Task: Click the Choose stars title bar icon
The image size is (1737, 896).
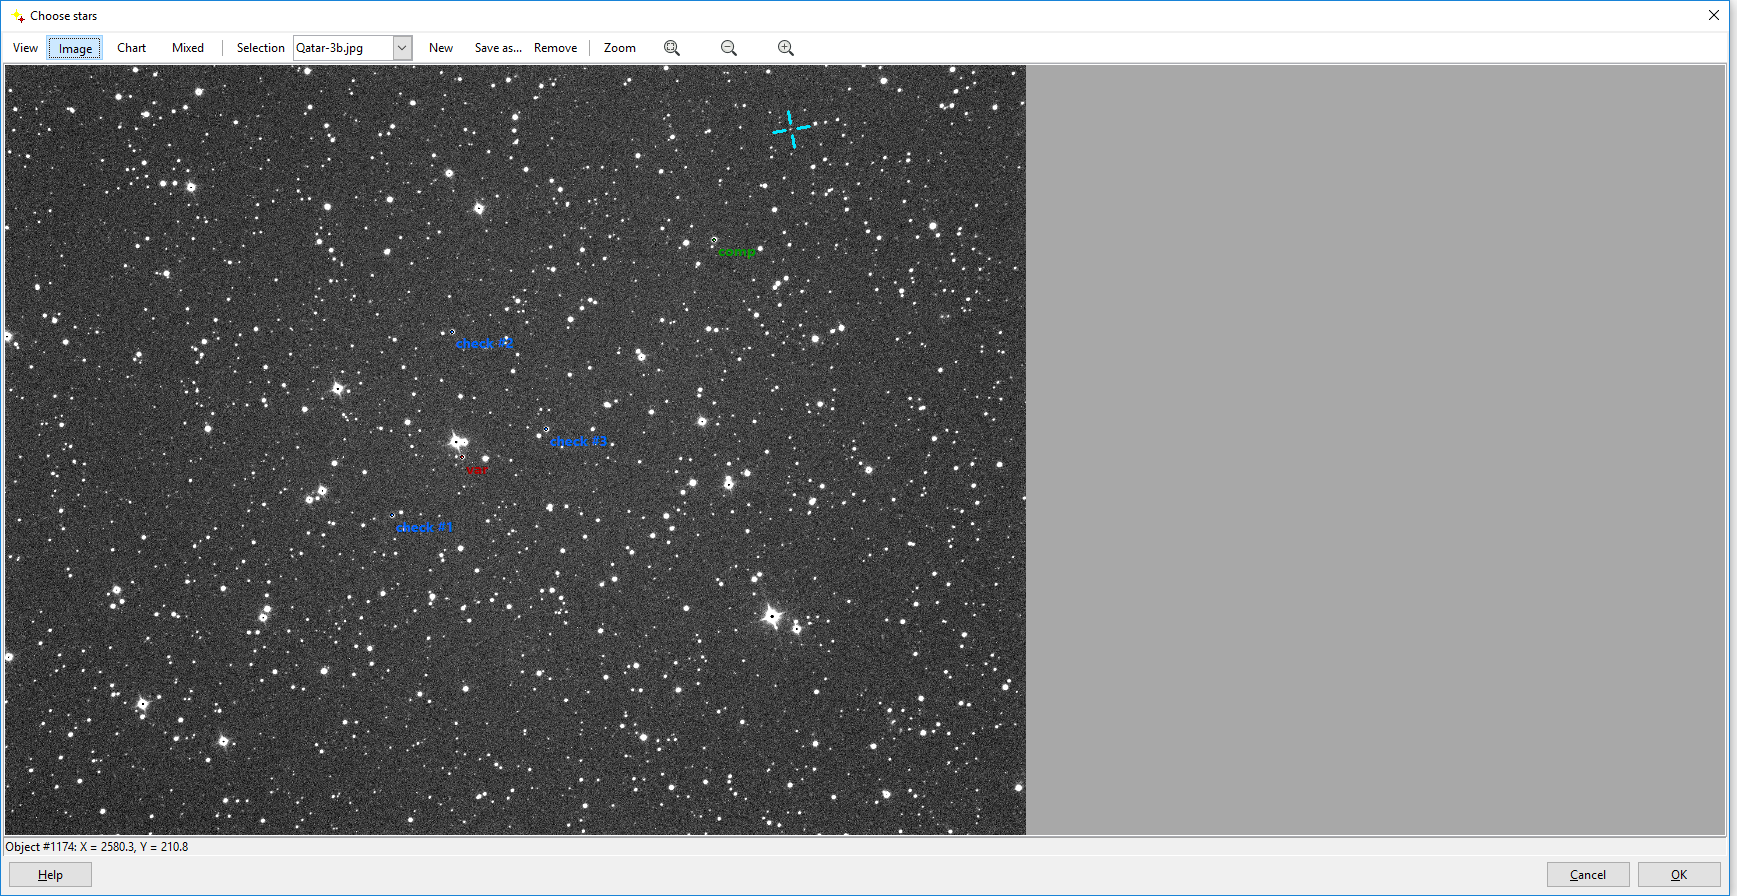Action: pyautogui.click(x=17, y=16)
